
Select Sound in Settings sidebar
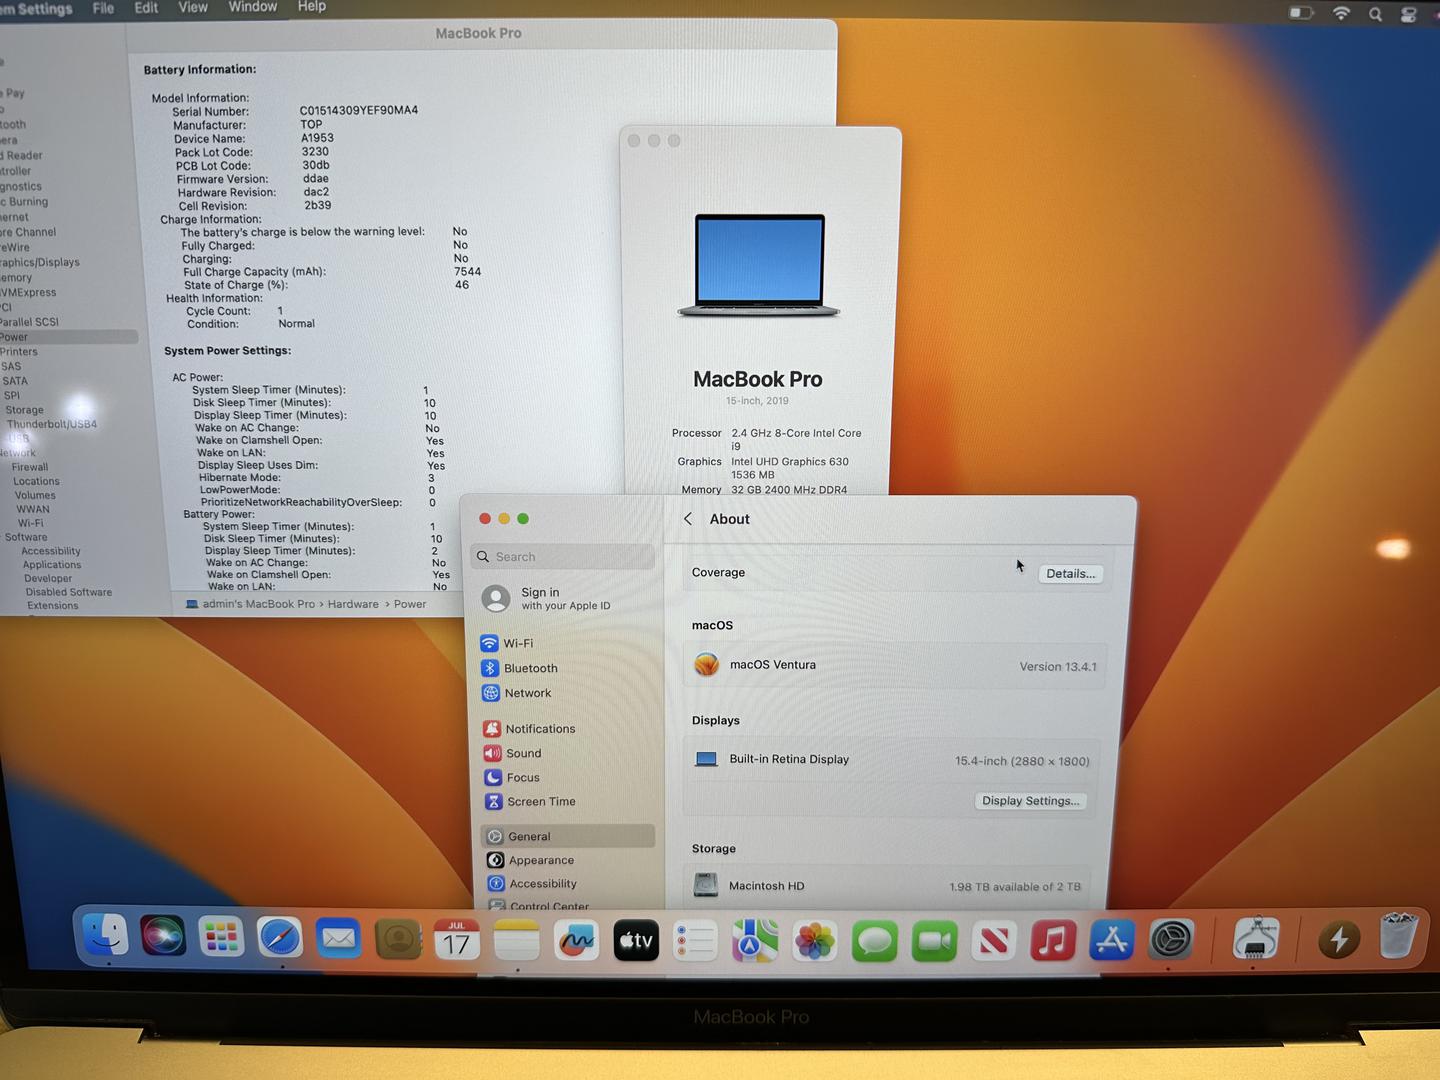tap(513, 753)
